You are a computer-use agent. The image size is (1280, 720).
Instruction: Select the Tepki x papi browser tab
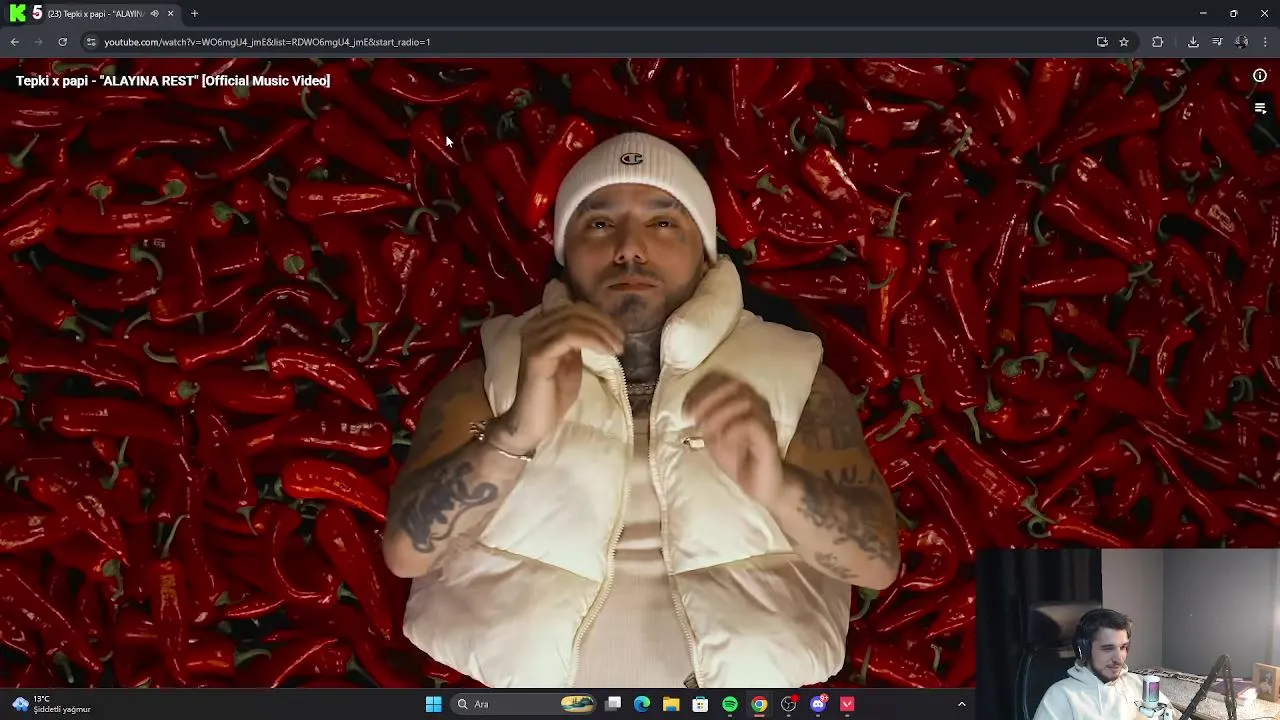point(95,14)
